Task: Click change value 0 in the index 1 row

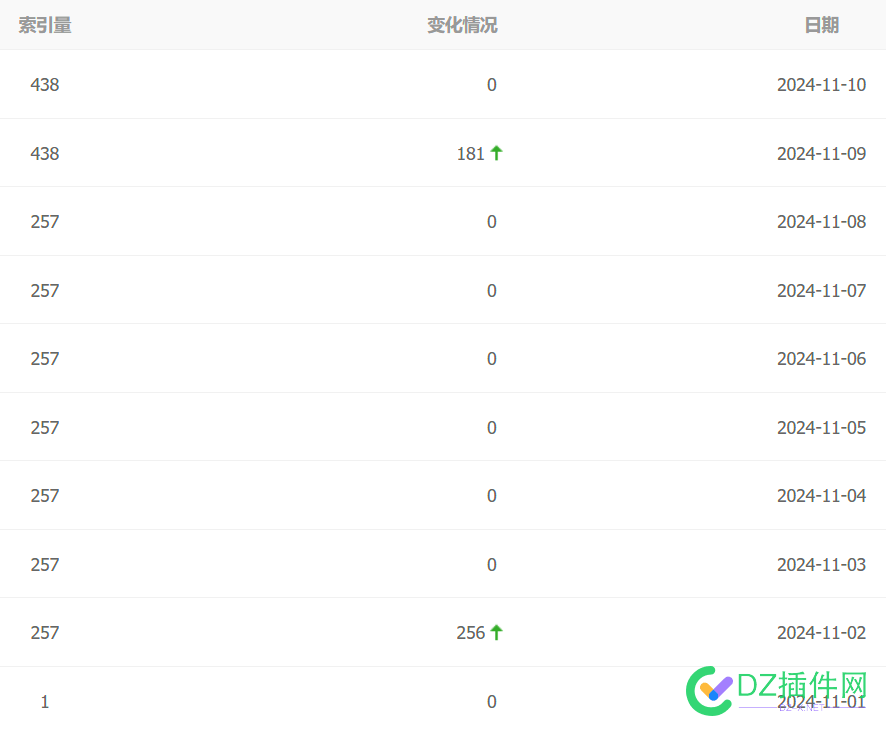Action: pos(492,702)
